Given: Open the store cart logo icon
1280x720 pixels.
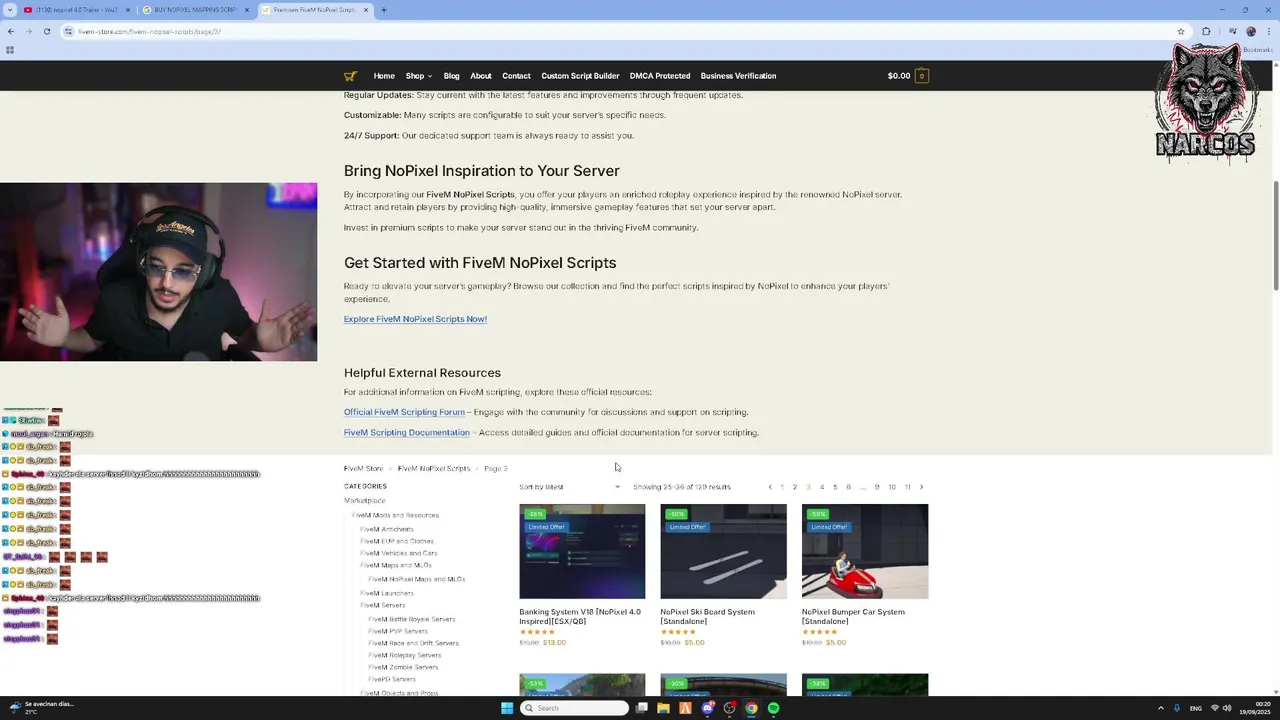Looking at the screenshot, I should tap(350, 76).
